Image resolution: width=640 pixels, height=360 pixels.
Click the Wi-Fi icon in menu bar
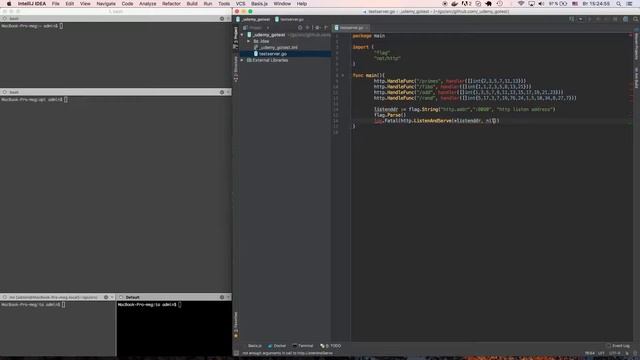click(521, 4)
